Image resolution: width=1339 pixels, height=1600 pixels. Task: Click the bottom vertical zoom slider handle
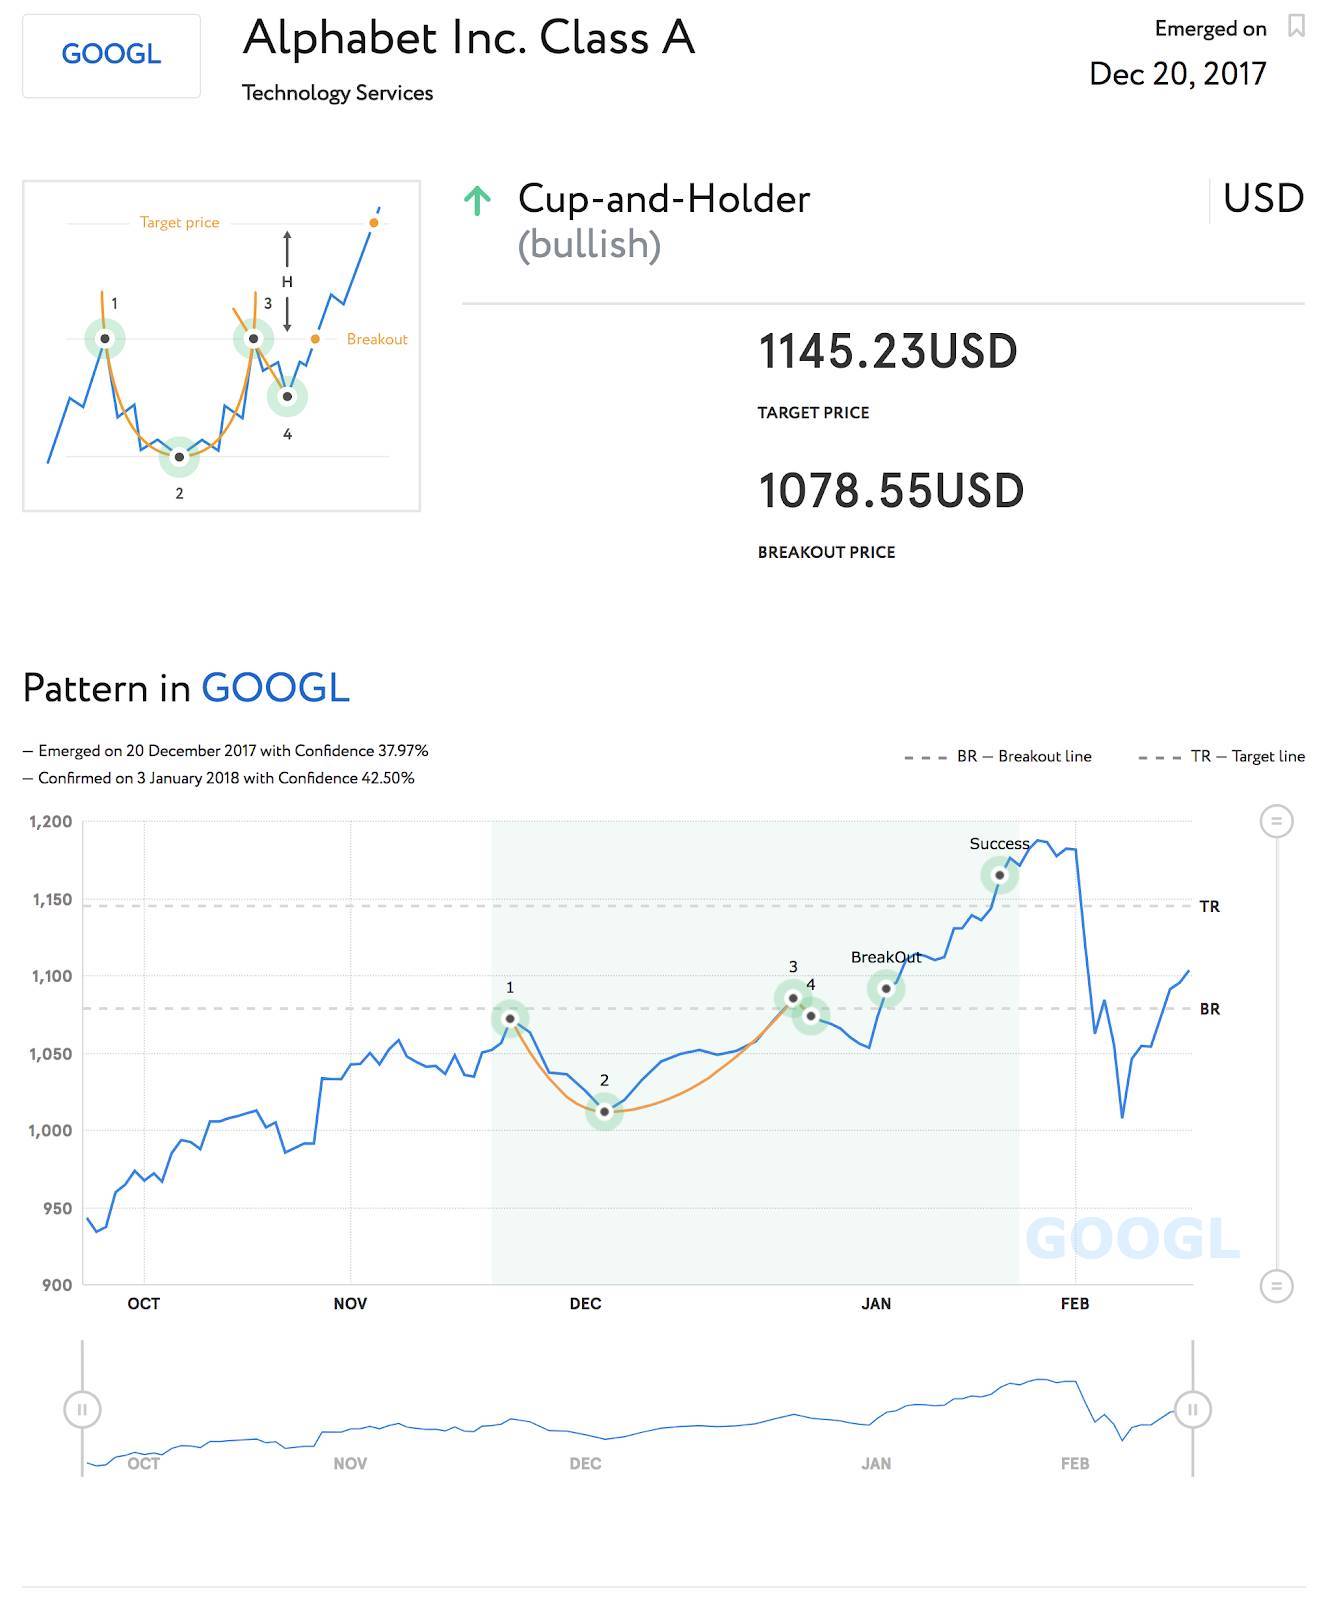pos(1276,1286)
